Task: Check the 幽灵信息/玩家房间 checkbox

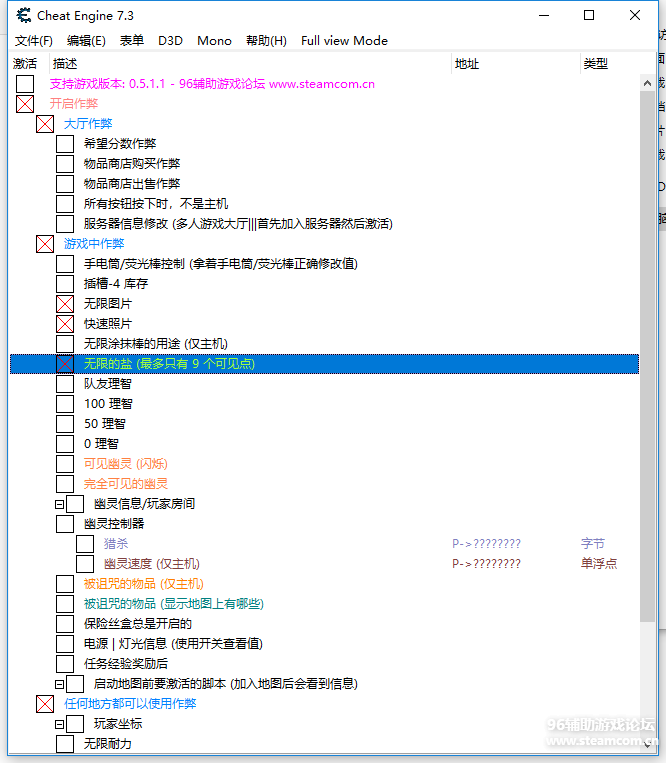Action: (x=75, y=504)
